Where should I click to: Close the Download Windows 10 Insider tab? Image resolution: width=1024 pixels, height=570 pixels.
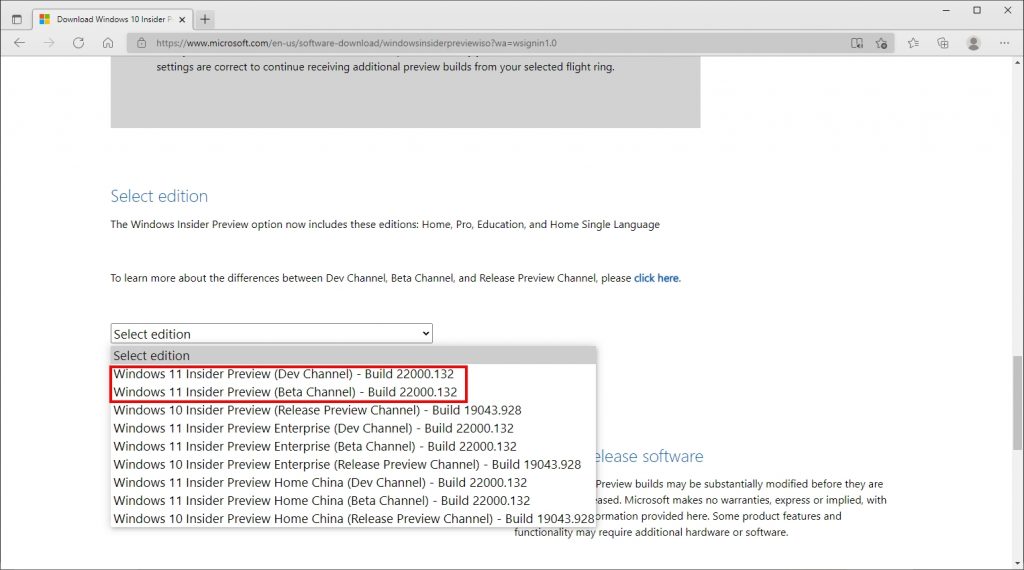(182, 20)
